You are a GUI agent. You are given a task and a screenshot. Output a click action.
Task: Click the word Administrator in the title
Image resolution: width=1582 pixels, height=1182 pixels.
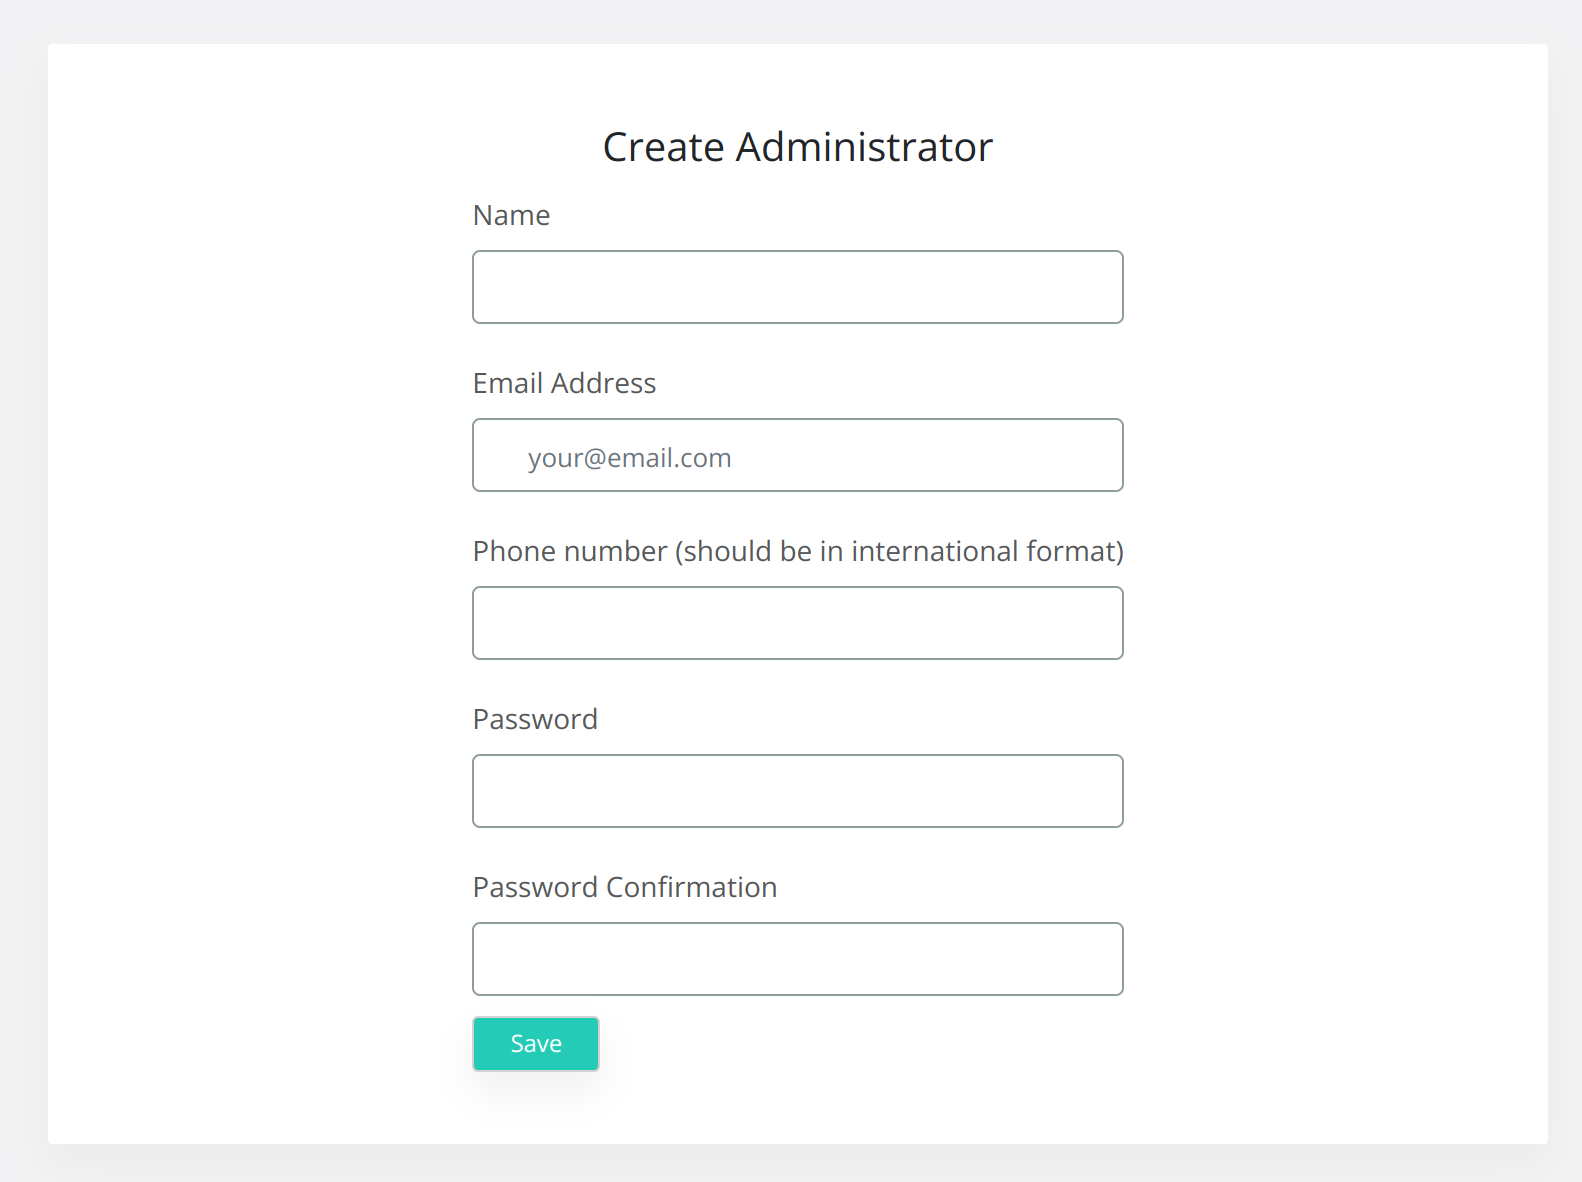pyautogui.click(x=864, y=147)
